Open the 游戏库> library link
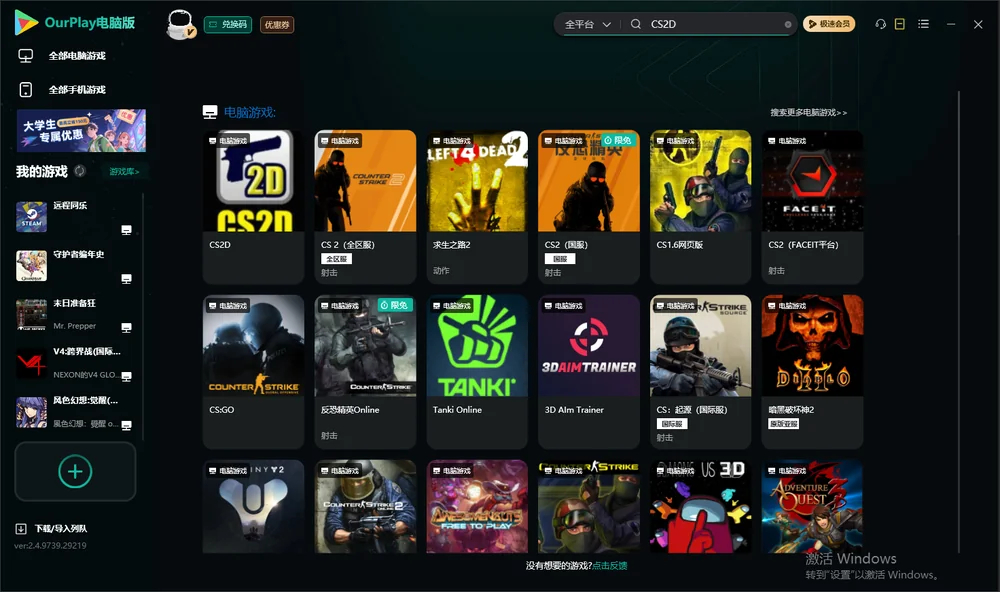The image size is (1000, 592). pyautogui.click(x=124, y=172)
